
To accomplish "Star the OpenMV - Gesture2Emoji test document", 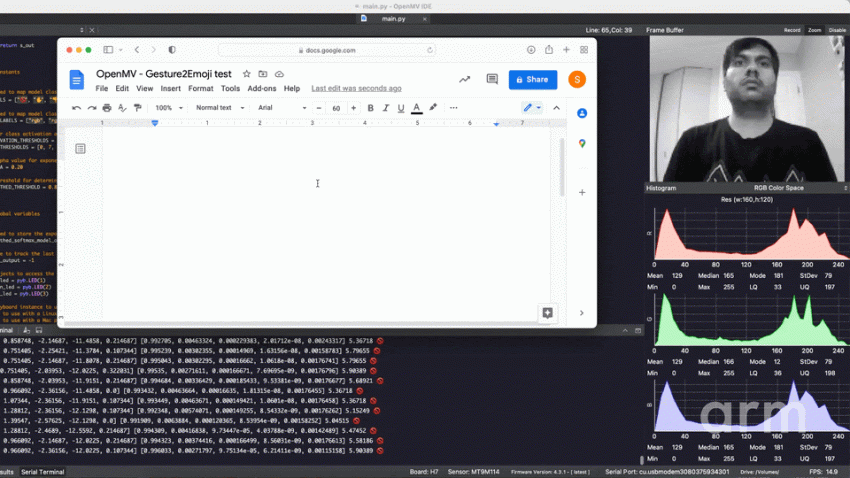I will [x=247, y=74].
